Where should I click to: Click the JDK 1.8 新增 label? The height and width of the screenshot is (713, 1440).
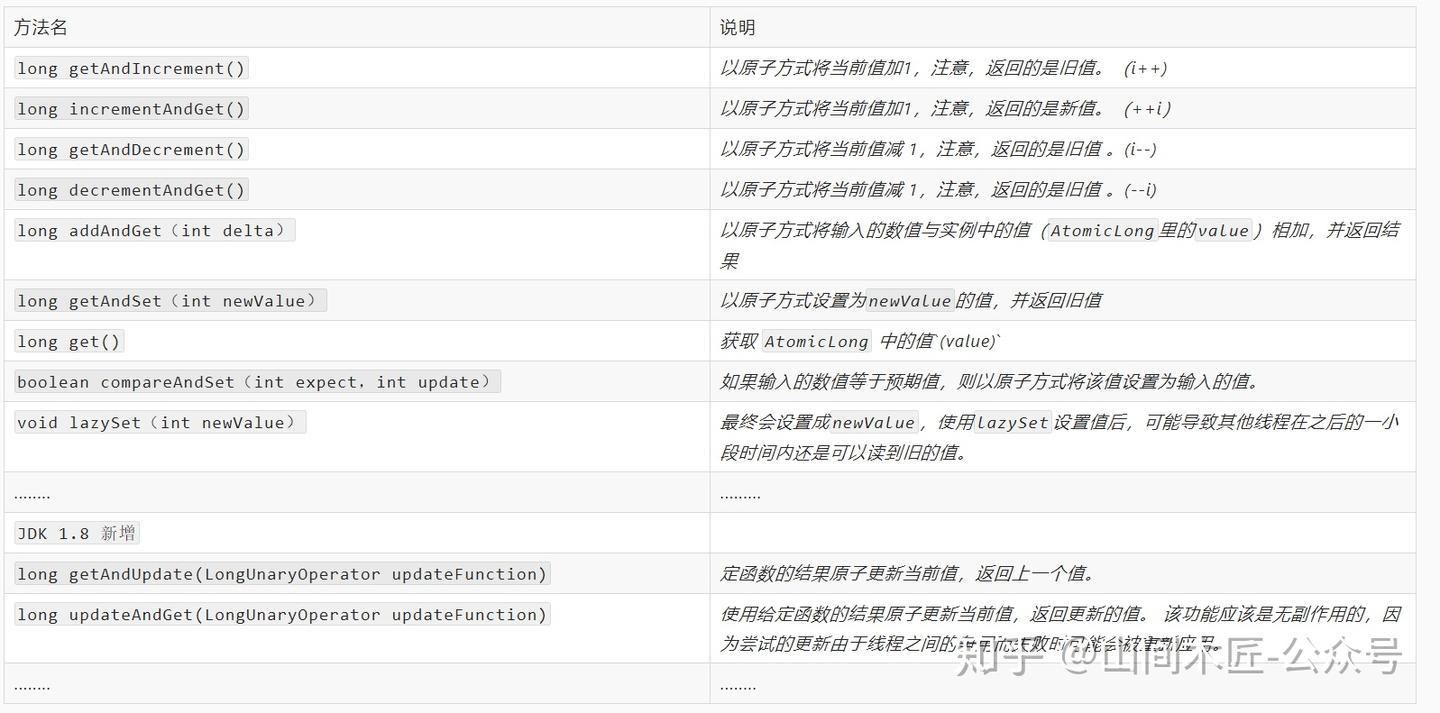pyautogui.click(x=76, y=533)
